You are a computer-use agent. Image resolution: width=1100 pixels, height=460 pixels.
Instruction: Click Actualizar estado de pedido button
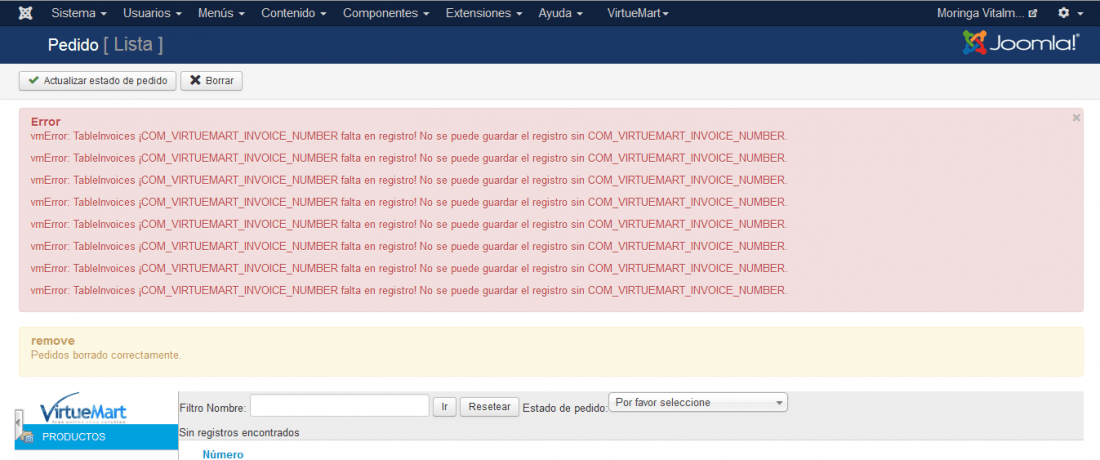coord(98,81)
